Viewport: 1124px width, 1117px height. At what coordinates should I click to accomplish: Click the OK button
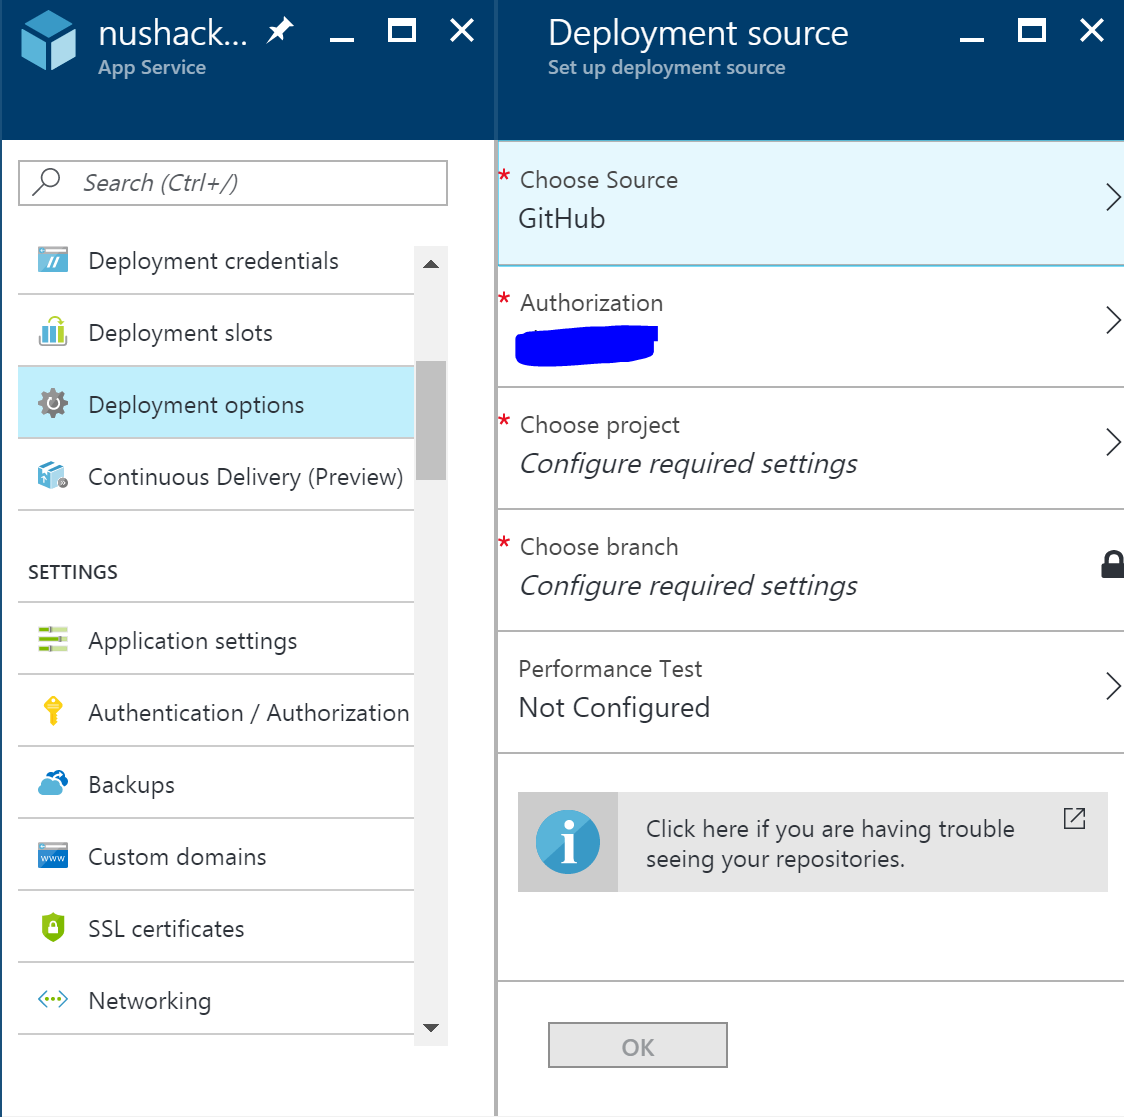(x=637, y=1045)
